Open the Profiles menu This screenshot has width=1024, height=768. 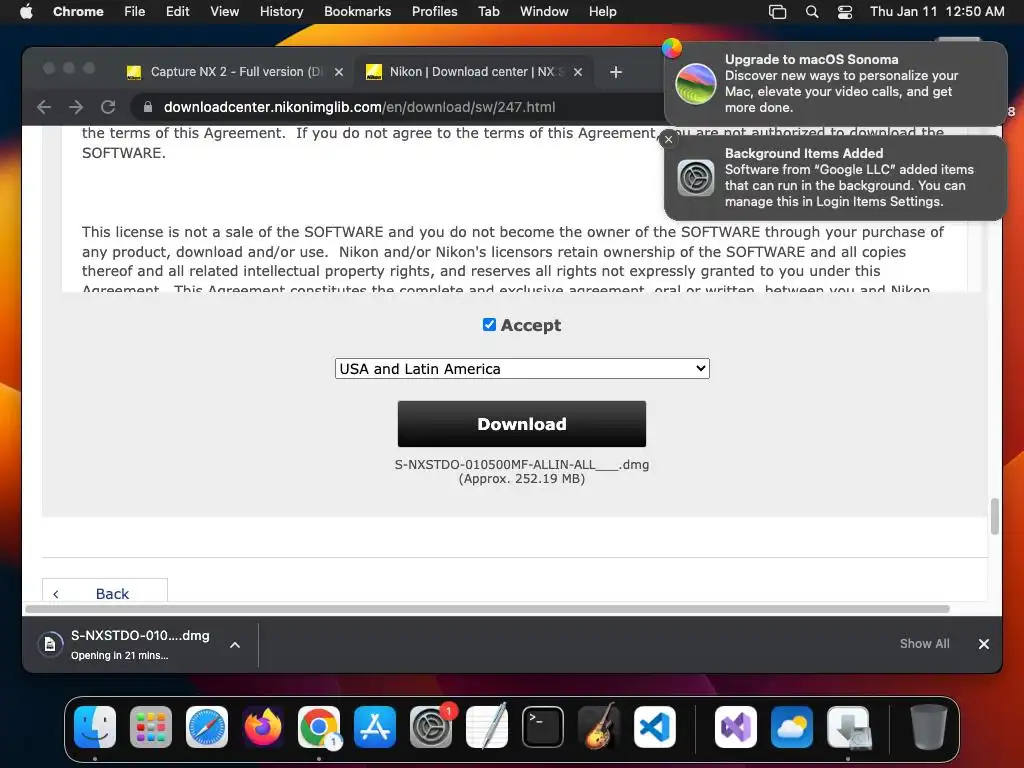[x=434, y=12]
